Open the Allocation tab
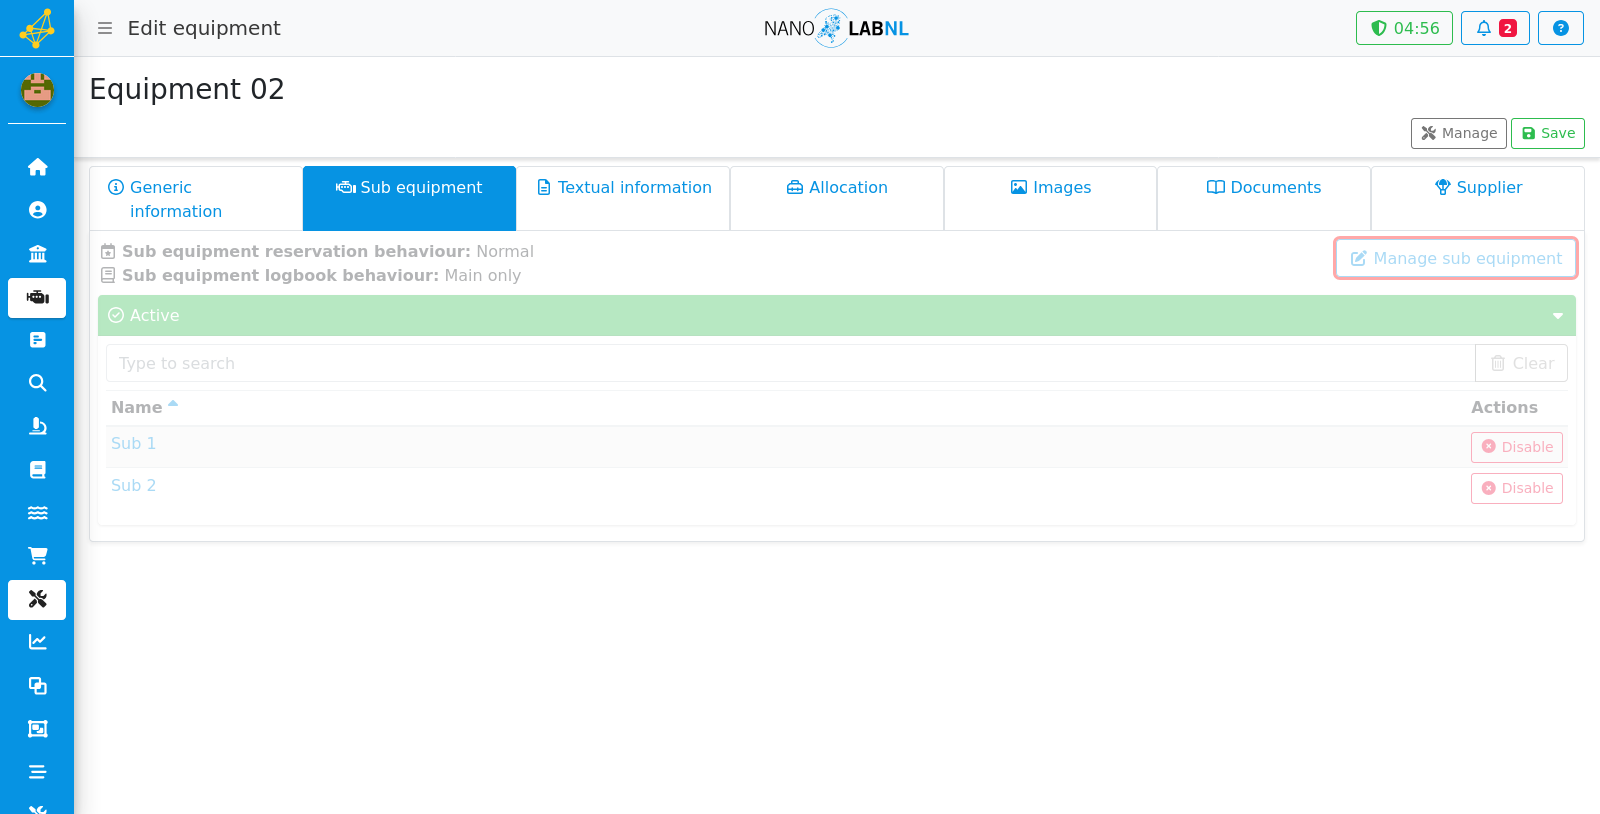 pyautogui.click(x=837, y=199)
